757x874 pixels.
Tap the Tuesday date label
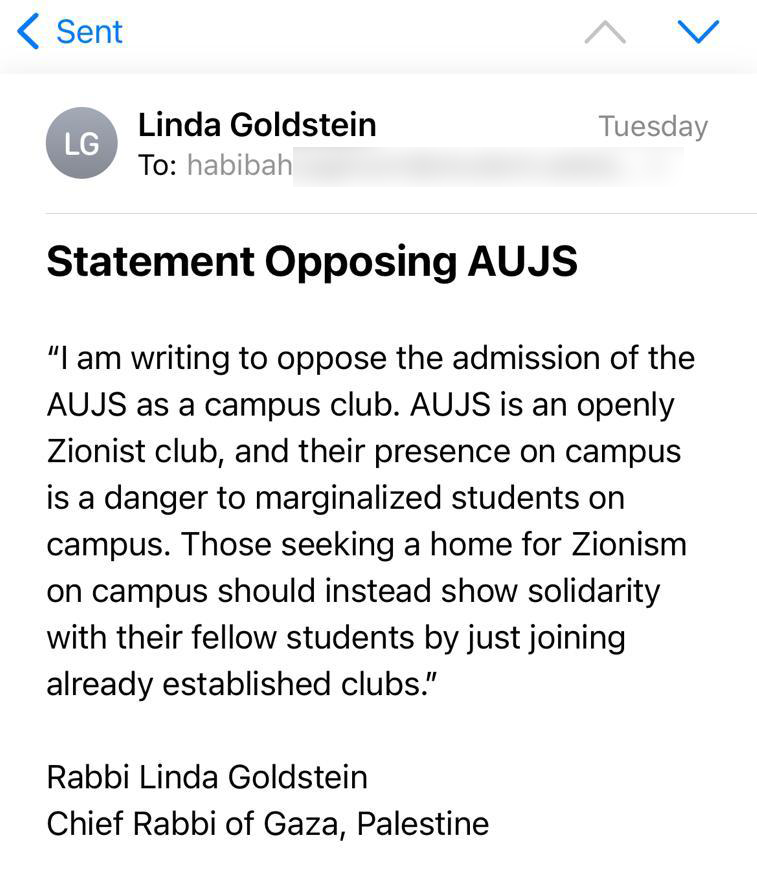coord(653,127)
